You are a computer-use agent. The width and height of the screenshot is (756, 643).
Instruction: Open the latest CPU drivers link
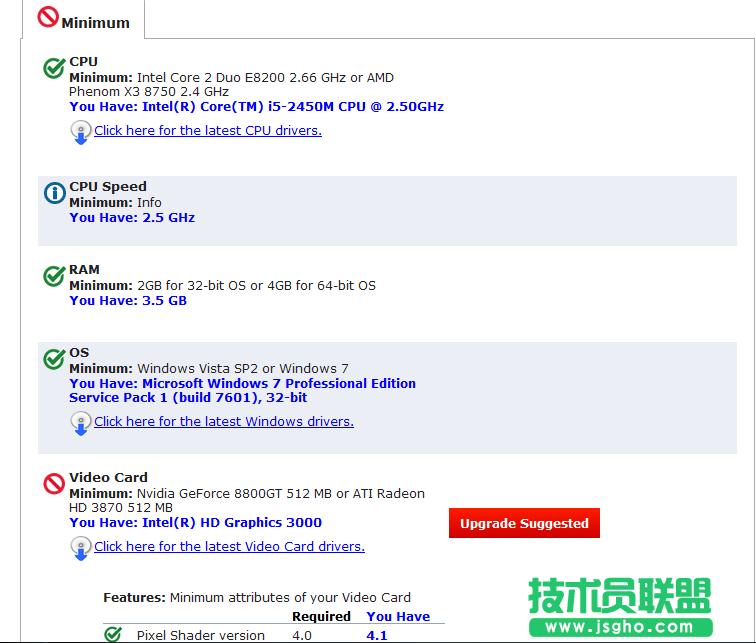pos(208,131)
